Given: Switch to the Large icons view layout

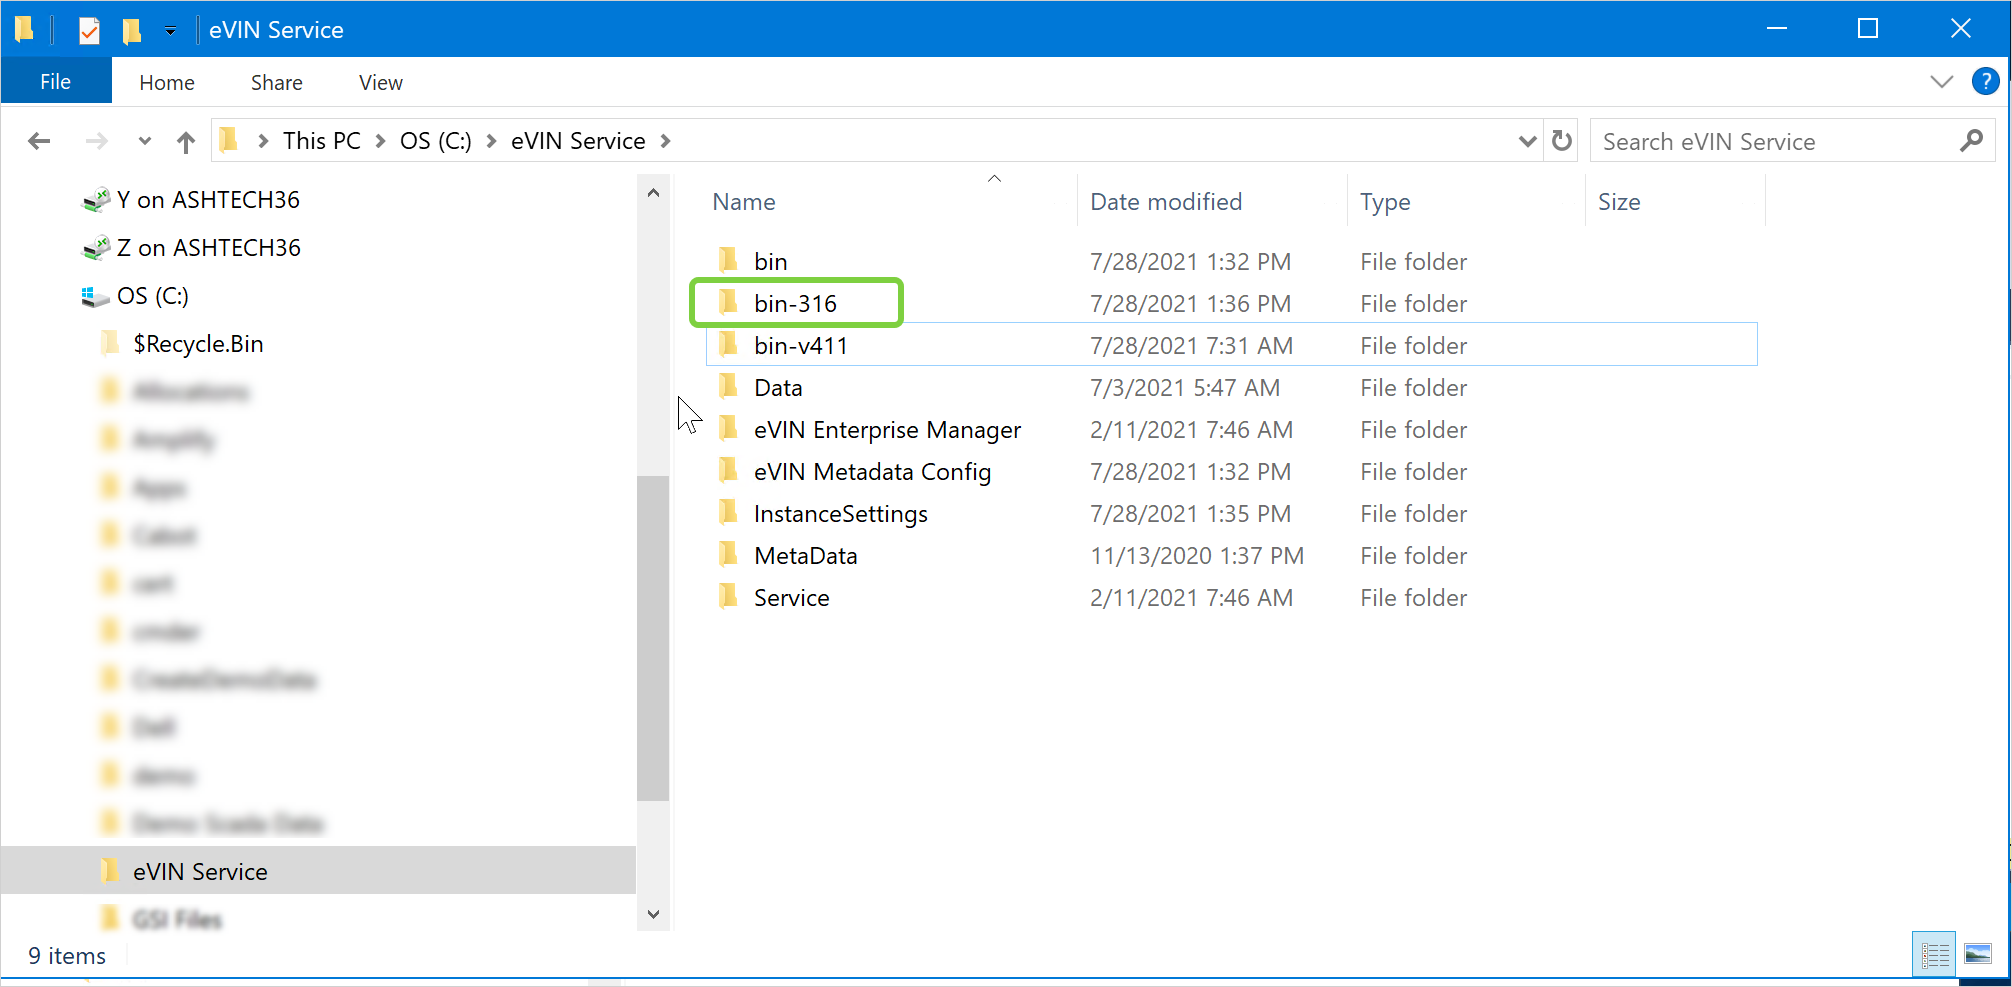Looking at the screenshot, I should coord(1977,954).
